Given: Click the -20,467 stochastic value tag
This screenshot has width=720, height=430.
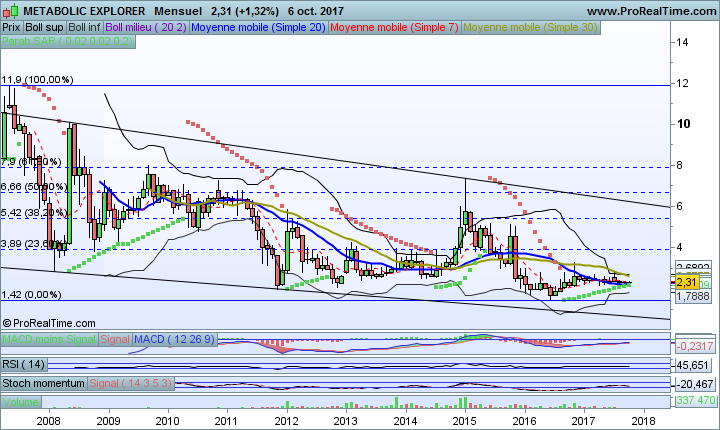Looking at the screenshot, I should (x=695, y=384).
